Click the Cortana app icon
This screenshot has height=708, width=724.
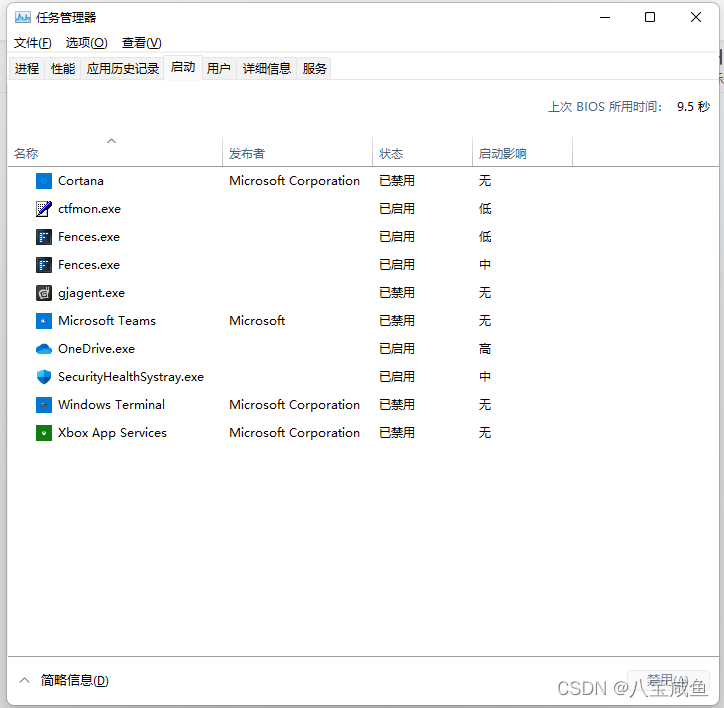point(44,181)
